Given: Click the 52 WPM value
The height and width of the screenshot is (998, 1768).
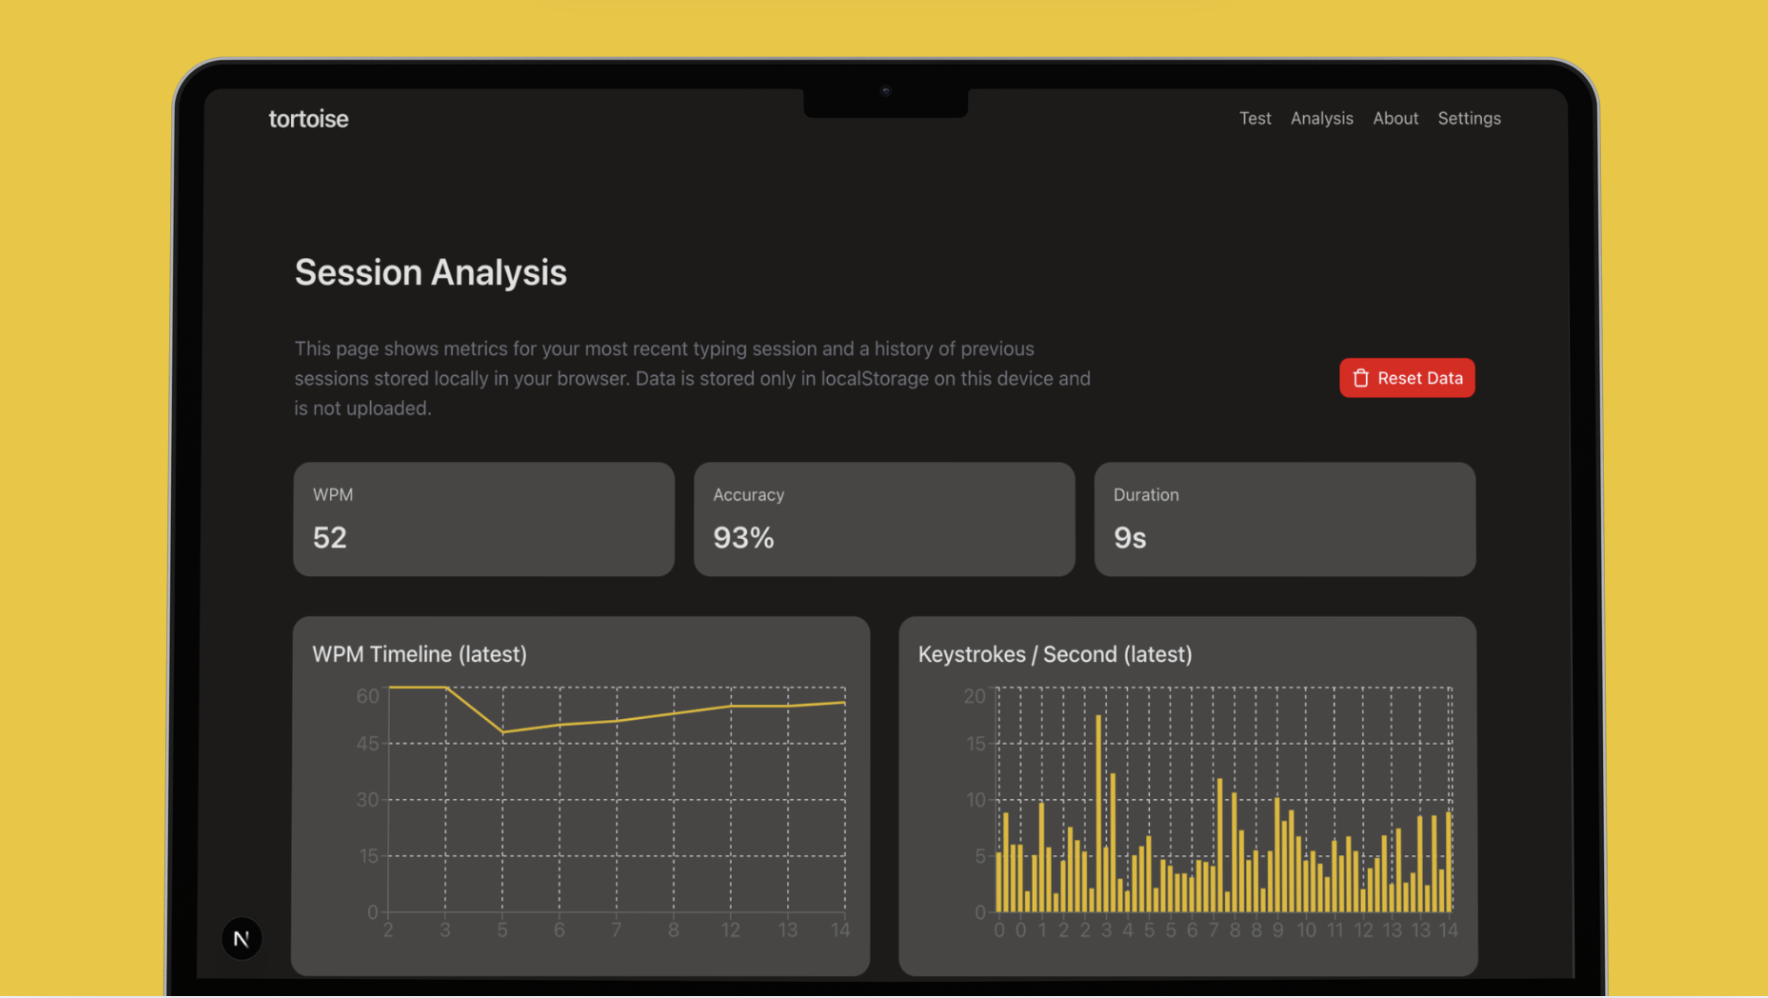Looking at the screenshot, I should tap(330, 538).
